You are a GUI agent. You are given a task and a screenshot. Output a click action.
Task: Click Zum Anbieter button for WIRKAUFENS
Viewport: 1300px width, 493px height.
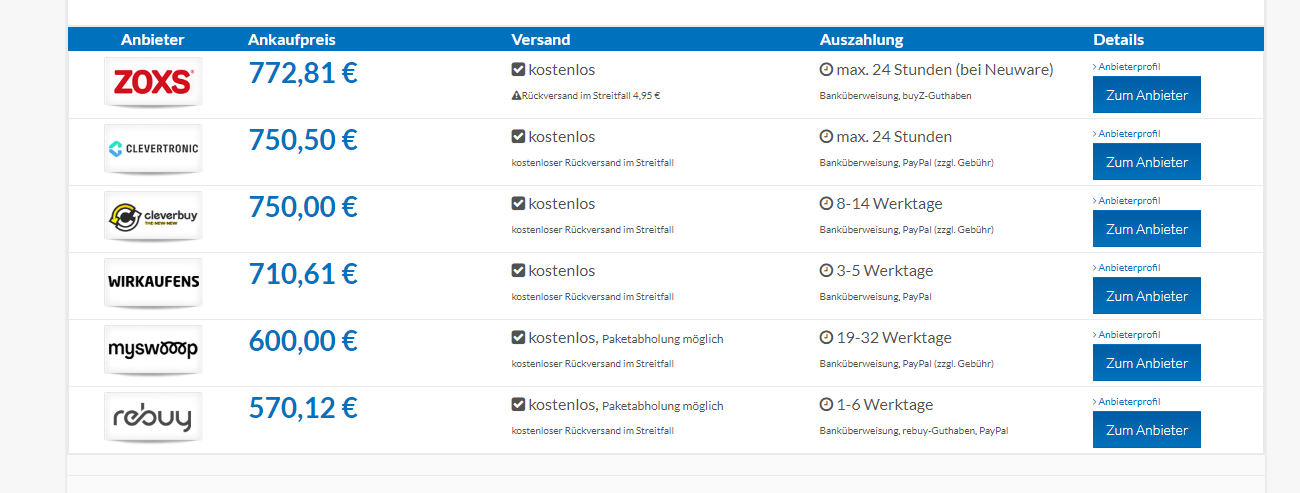[x=1147, y=296]
